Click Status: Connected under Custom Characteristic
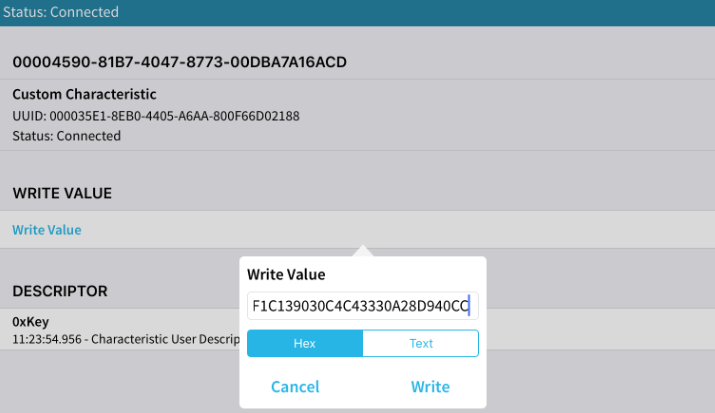 pyautogui.click(x=66, y=136)
